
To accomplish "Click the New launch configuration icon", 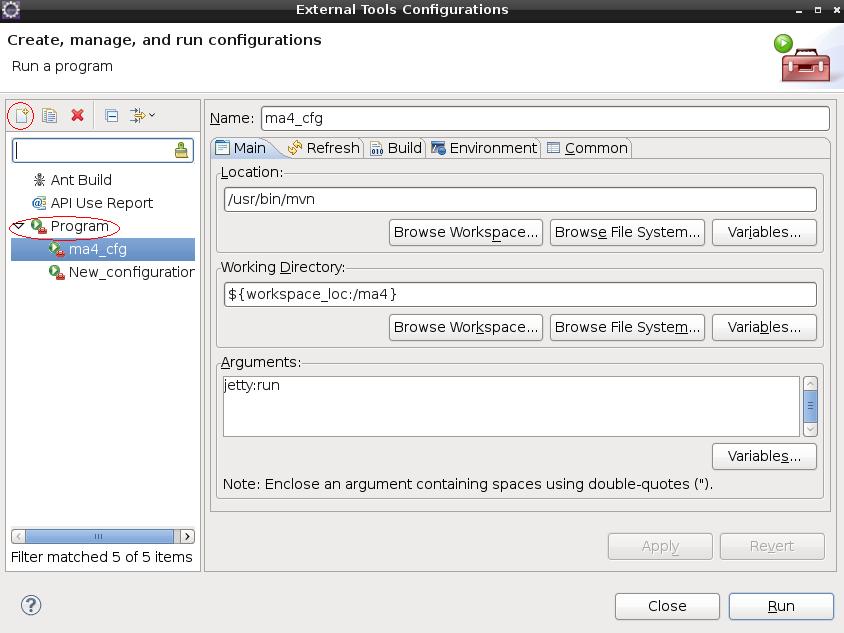I will coord(21,116).
